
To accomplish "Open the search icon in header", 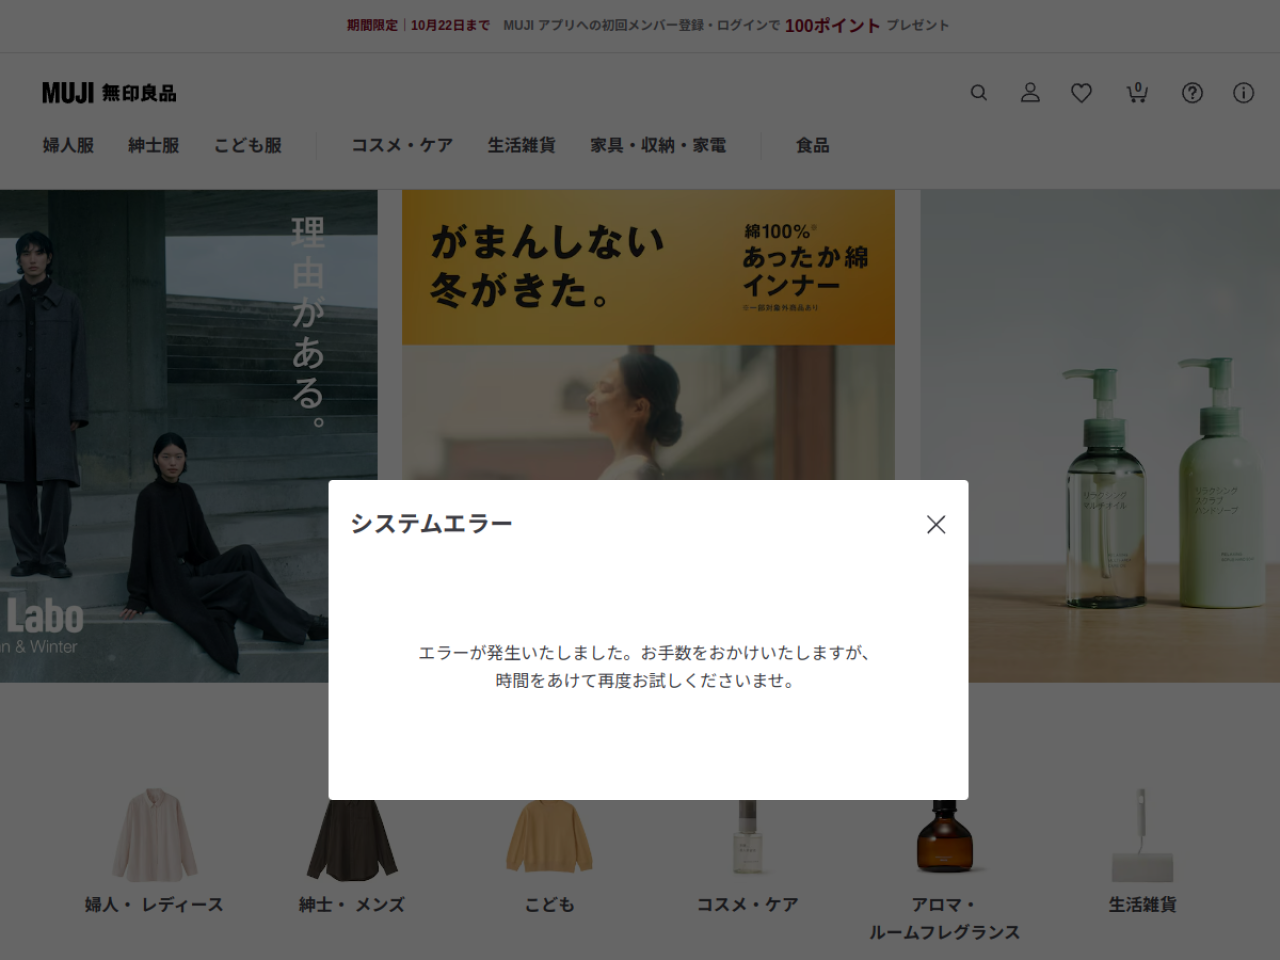I will pyautogui.click(x=979, y=93).
